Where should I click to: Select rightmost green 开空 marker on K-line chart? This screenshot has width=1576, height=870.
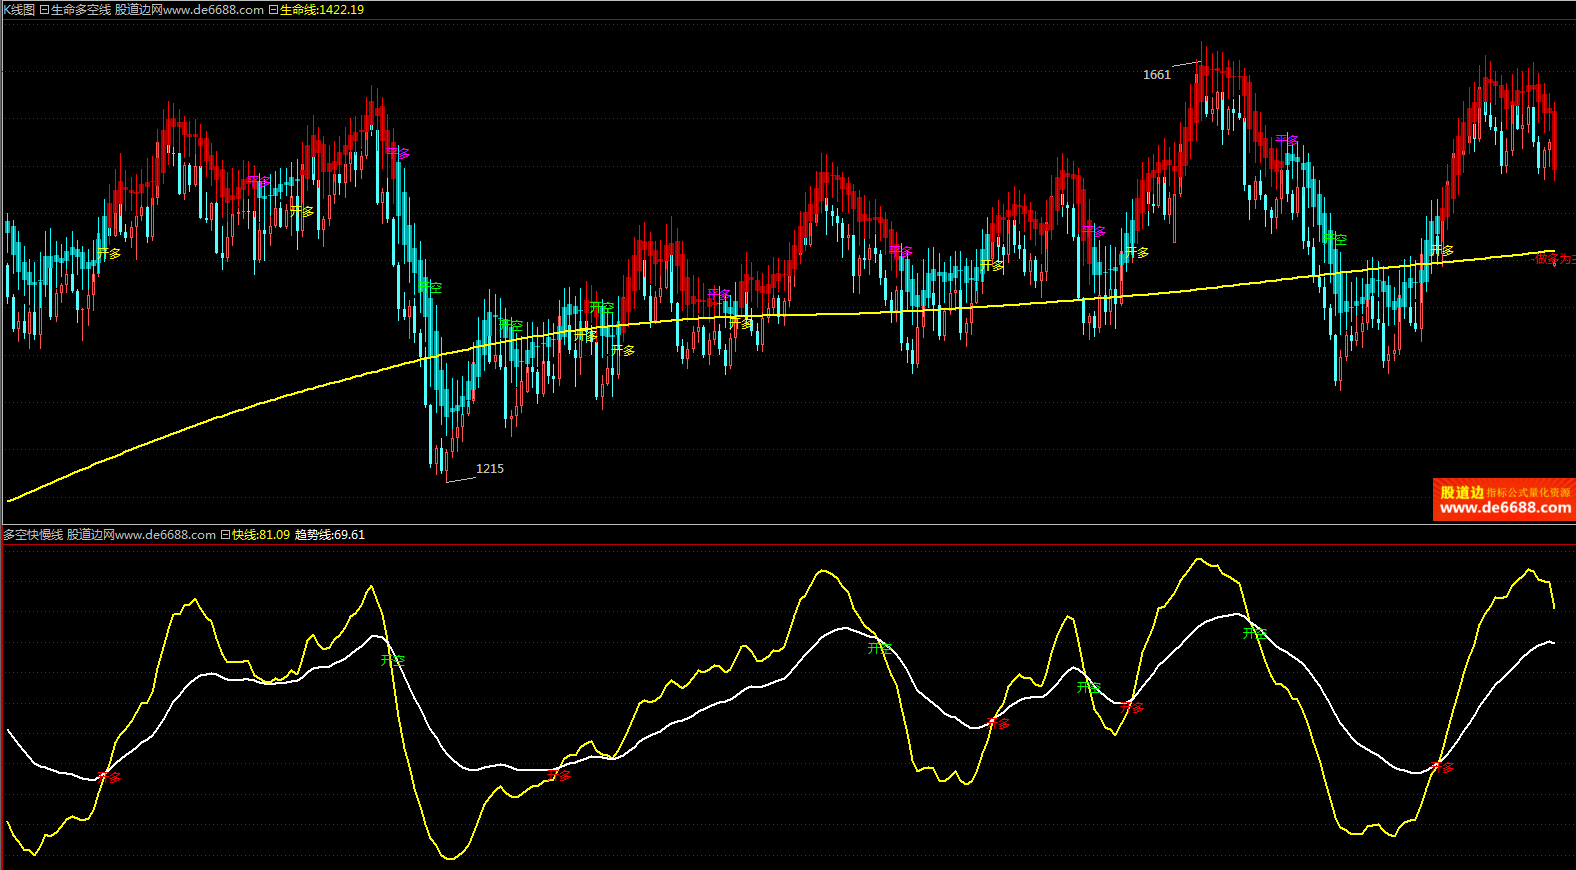point(1335,239)
